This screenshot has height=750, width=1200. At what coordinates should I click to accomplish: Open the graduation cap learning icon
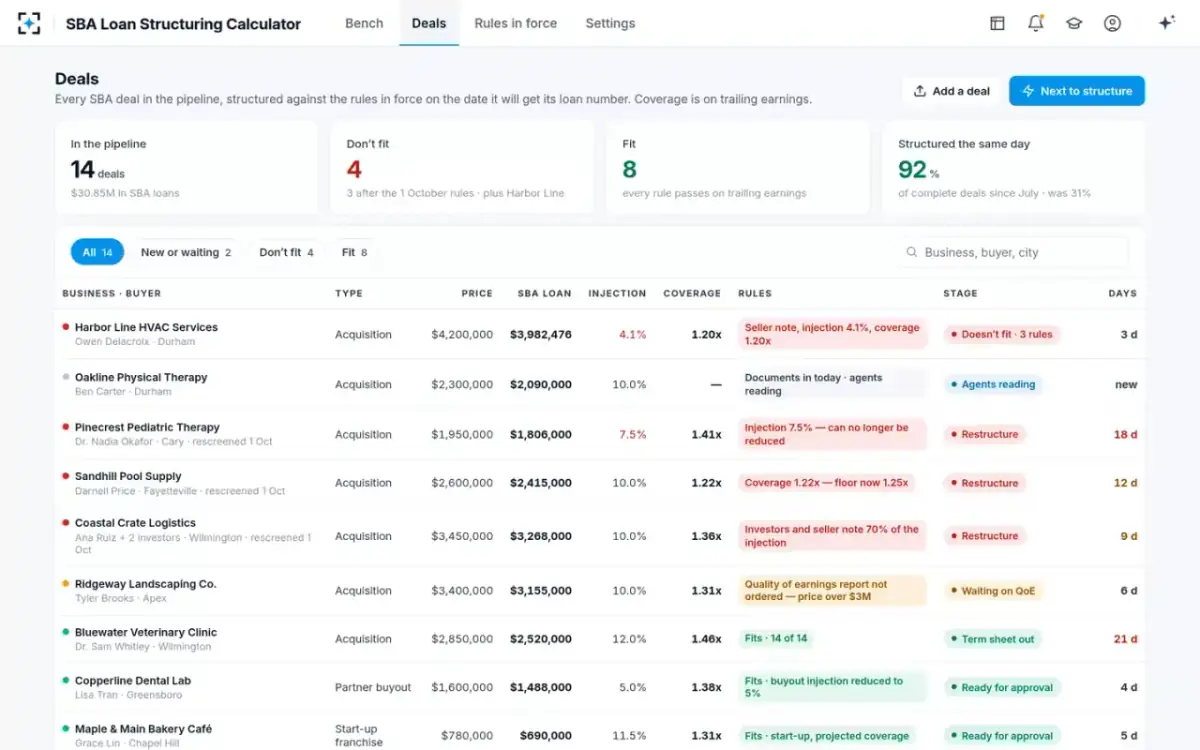pyautogui.click(x=1074, y=23)
